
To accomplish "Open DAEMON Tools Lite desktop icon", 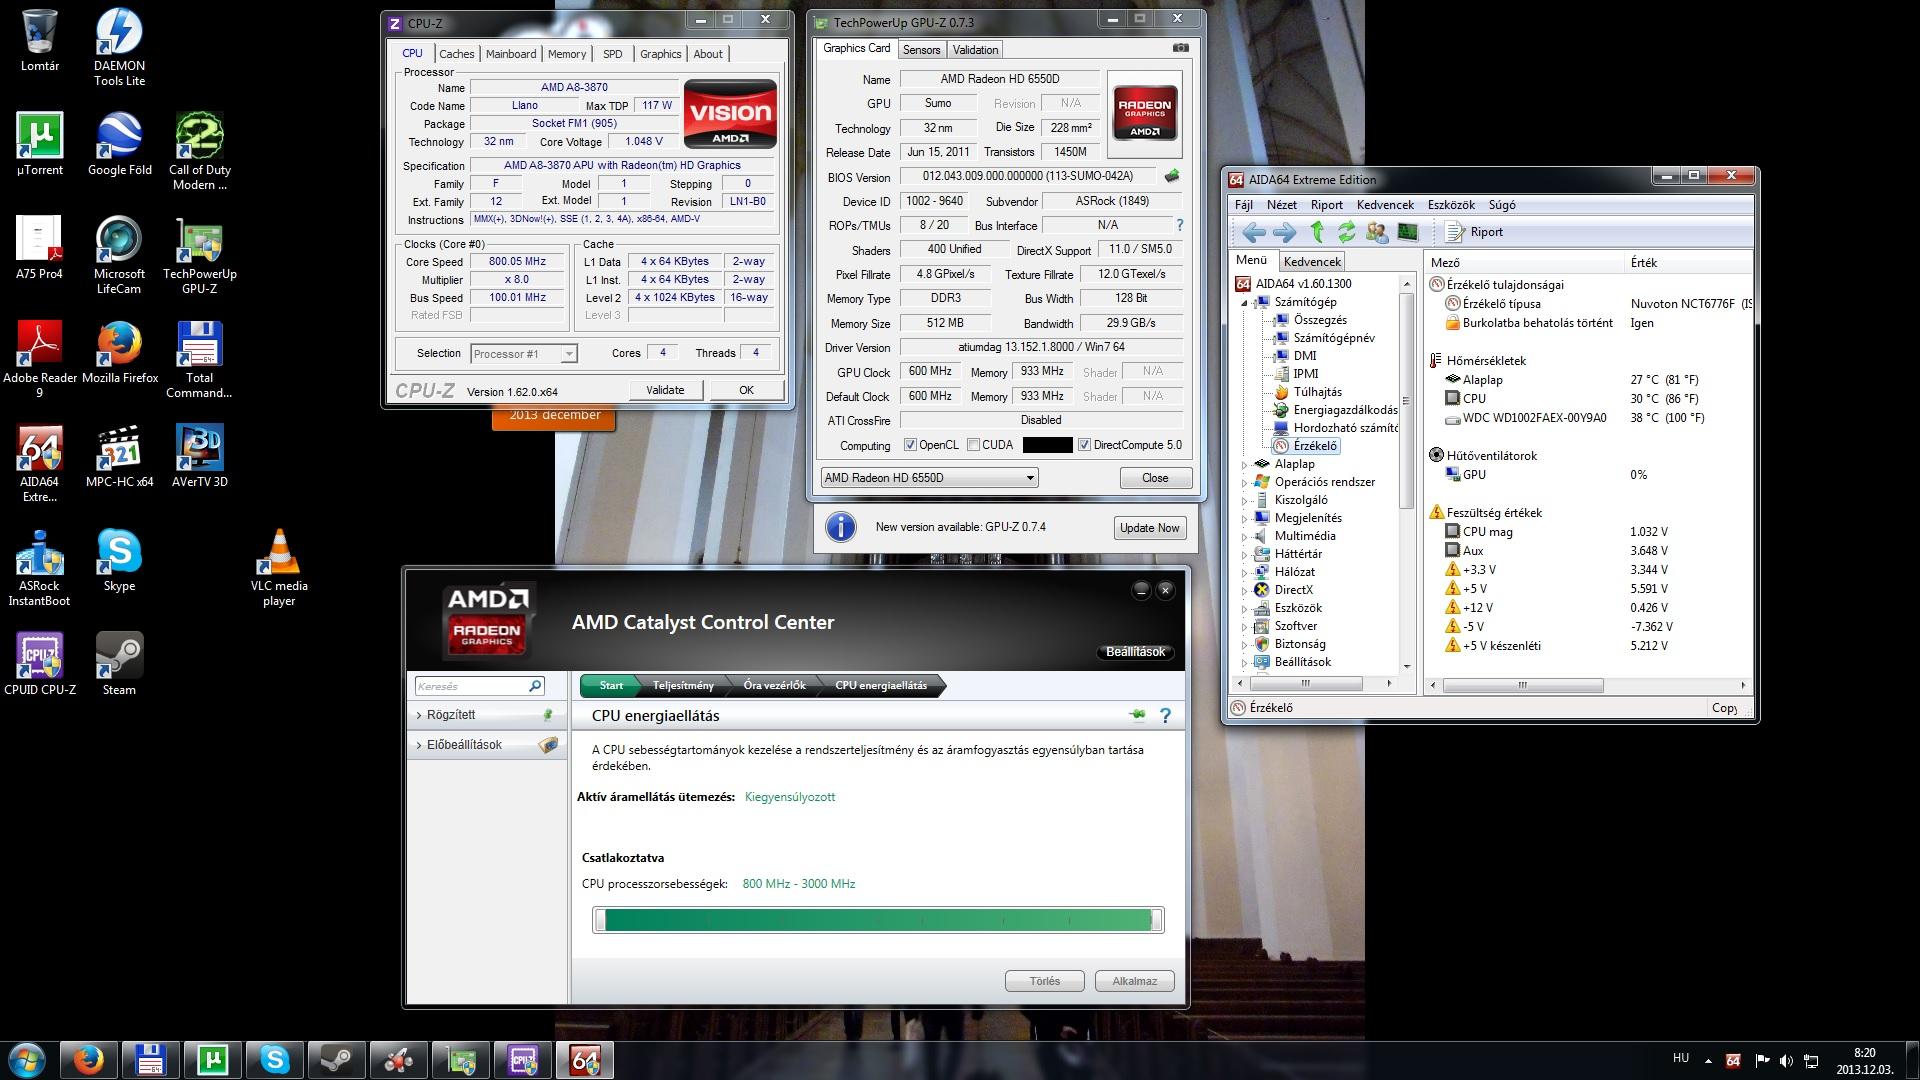I will point(120,47).
